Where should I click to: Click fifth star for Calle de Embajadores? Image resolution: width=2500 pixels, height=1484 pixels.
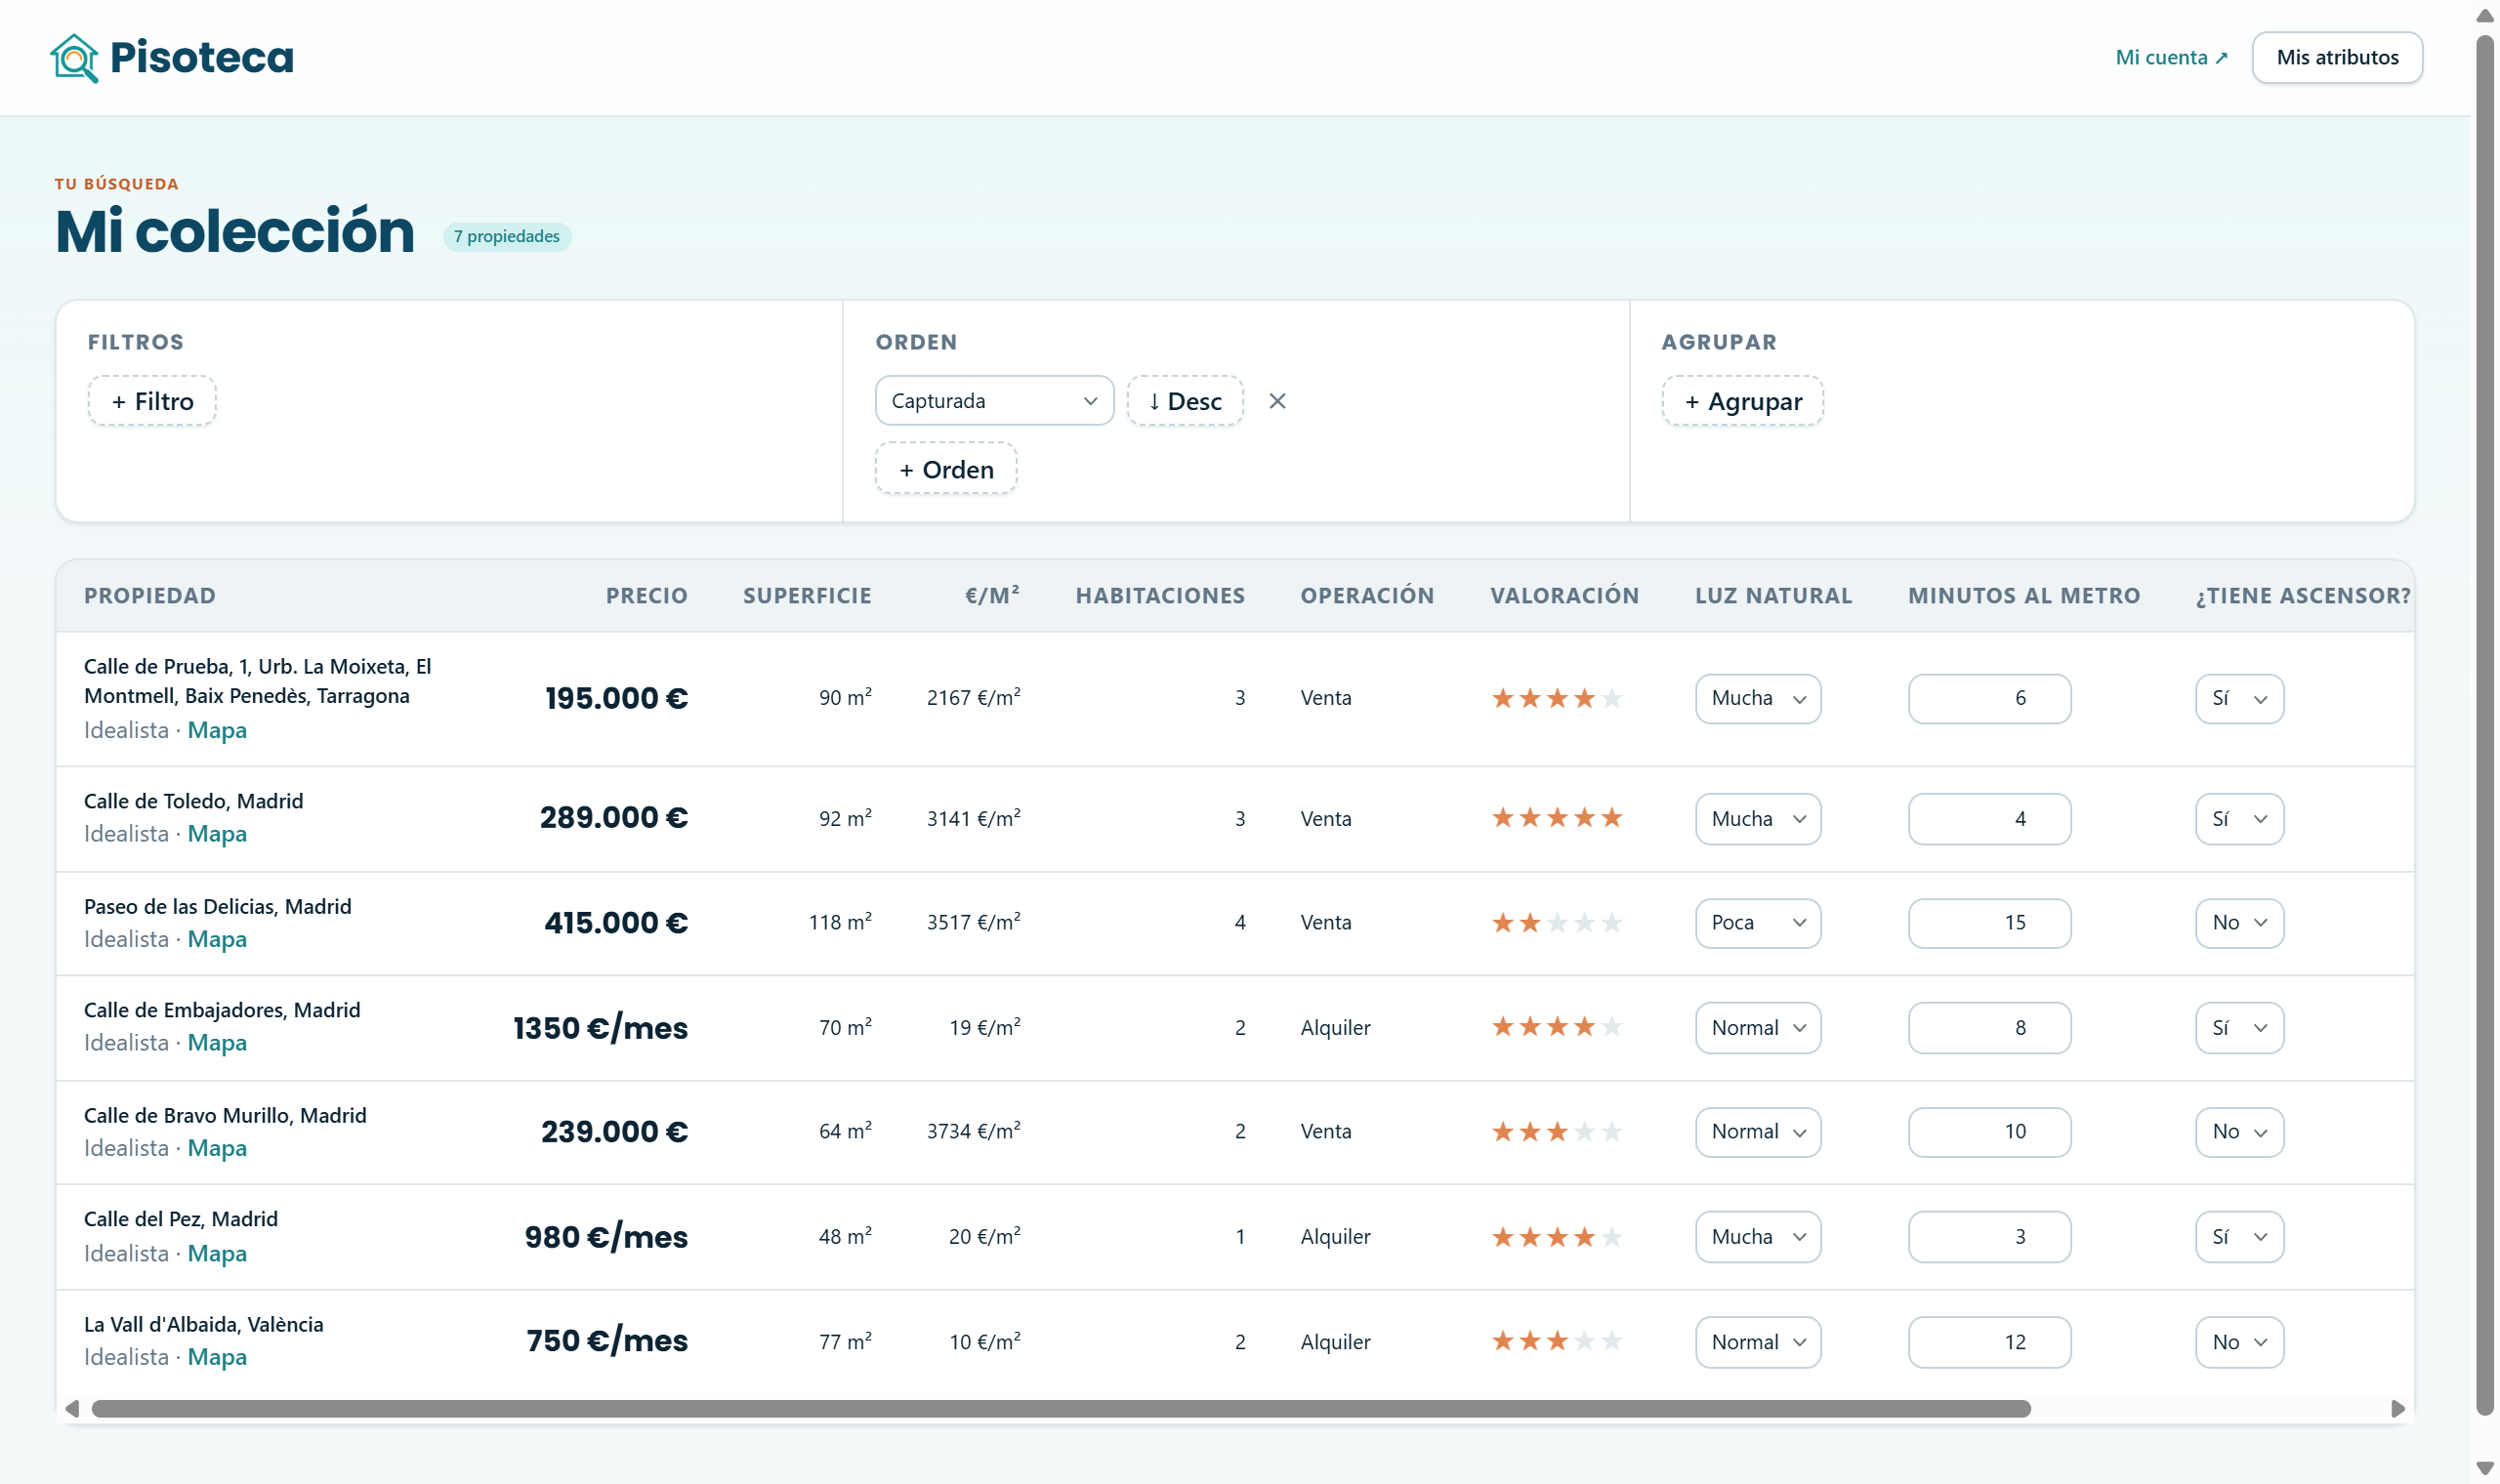pos(1611,1027)
